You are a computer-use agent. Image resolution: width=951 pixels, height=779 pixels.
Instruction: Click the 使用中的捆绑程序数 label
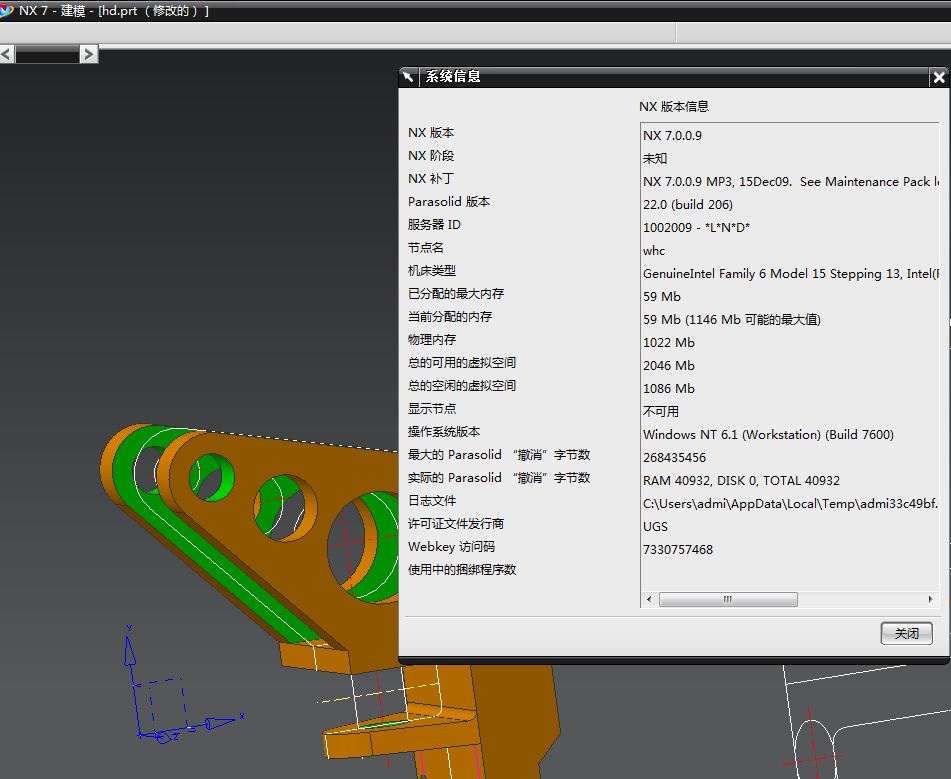[462, 570]
